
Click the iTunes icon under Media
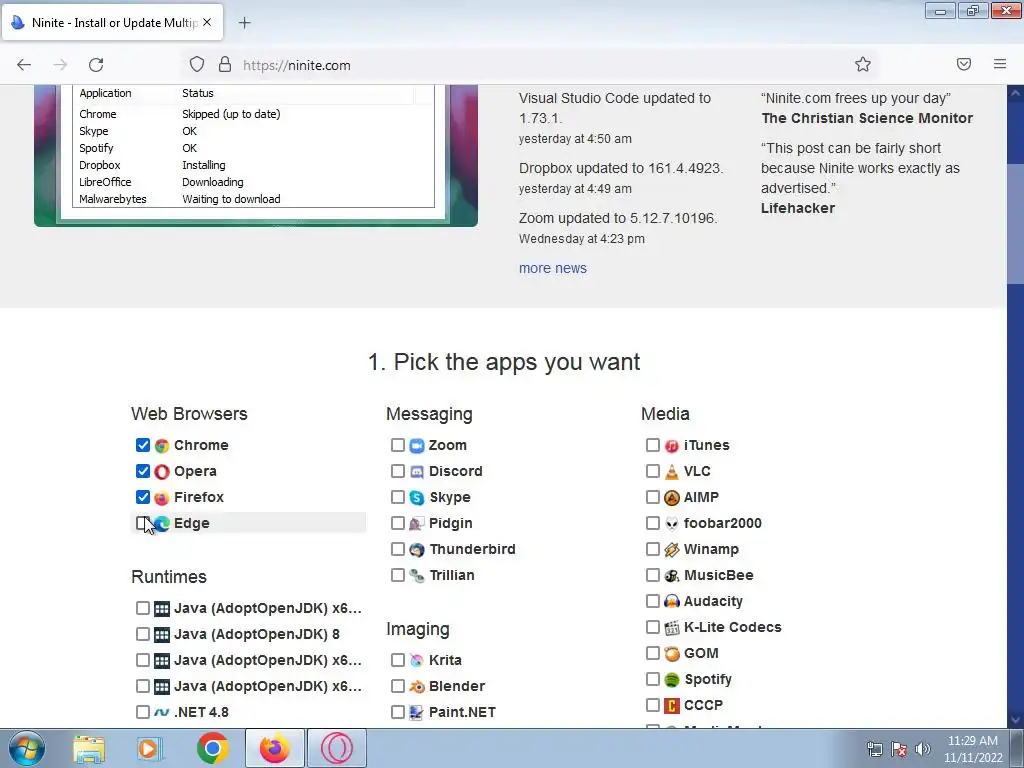(x=671, y=445)
